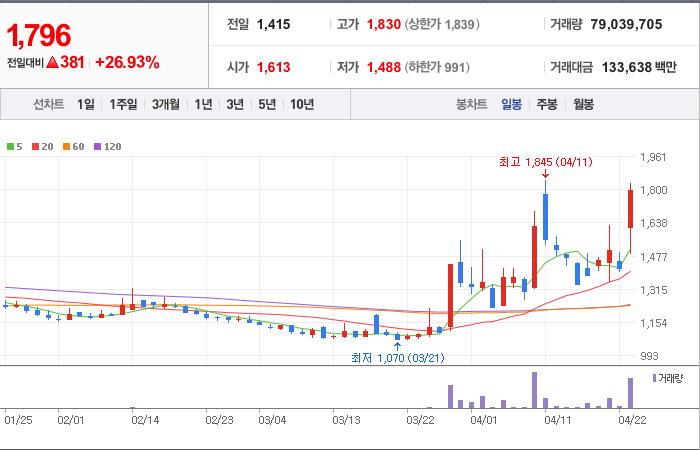This screenshot has width=700, height=450.
Task: Click the 거래량 value 79,039,705
Action: coord(626,24)
